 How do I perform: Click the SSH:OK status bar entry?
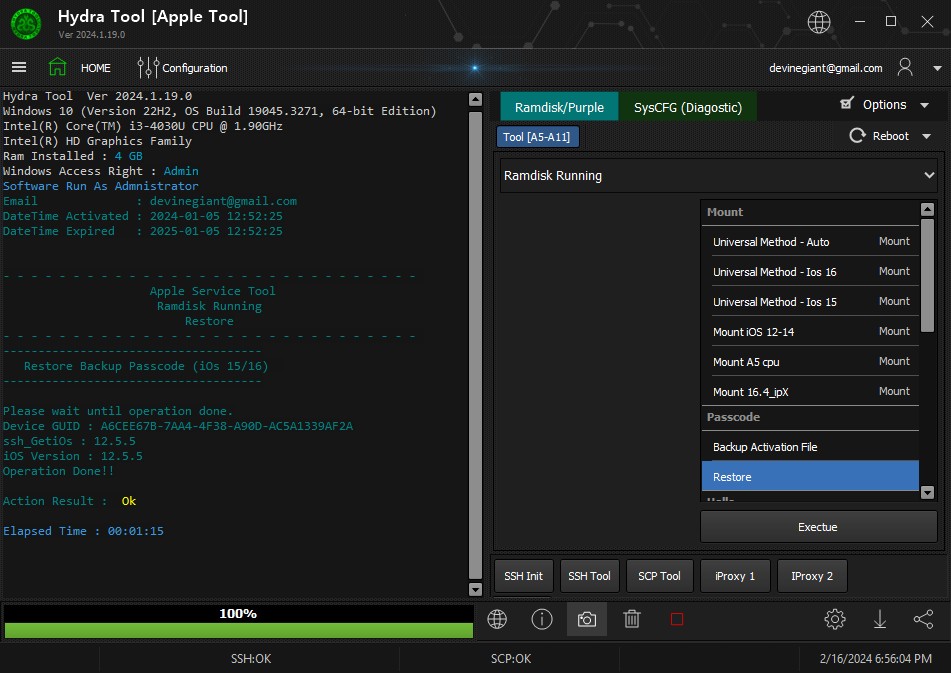coord(250,658)
